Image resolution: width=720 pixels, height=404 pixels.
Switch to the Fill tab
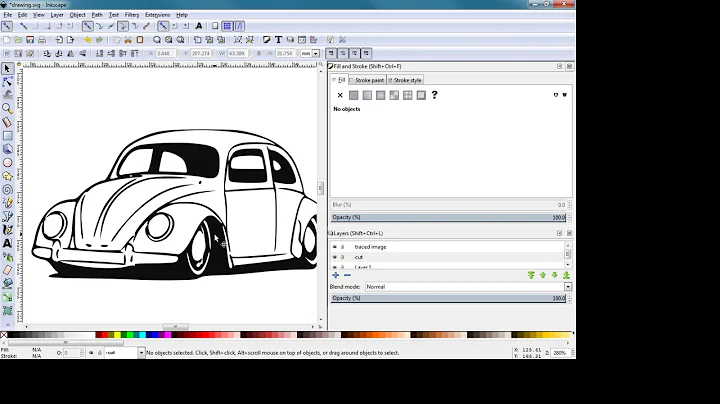[339, 80]
